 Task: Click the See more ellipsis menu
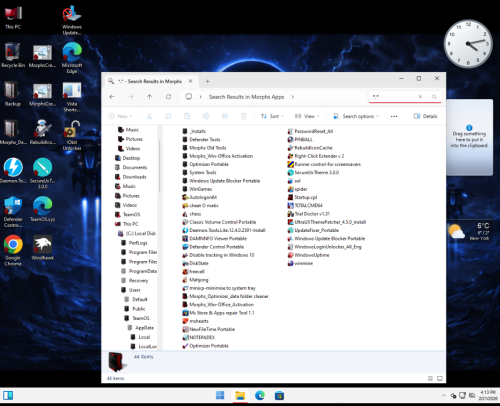[394, 116]
